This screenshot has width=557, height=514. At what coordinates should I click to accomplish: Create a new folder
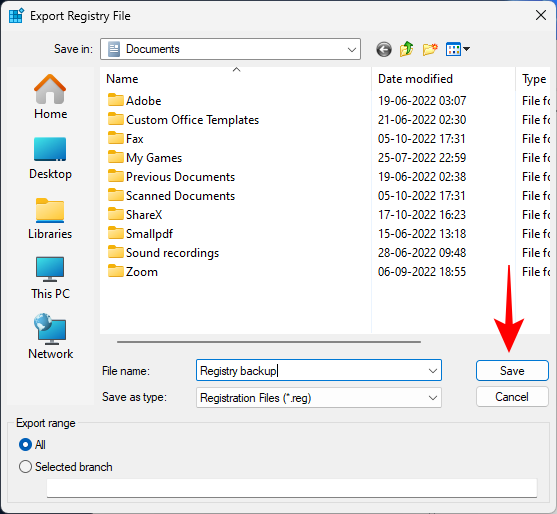[430, 49]
